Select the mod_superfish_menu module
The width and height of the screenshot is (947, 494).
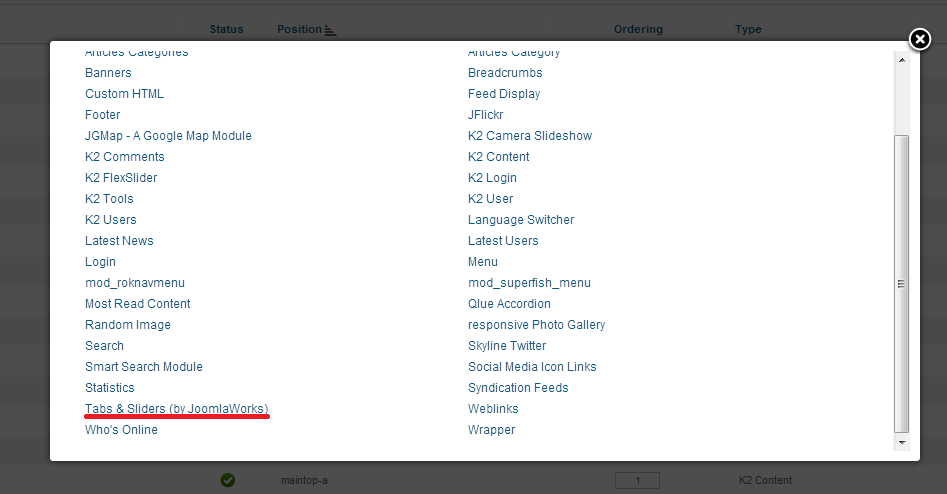coord(529,283)
